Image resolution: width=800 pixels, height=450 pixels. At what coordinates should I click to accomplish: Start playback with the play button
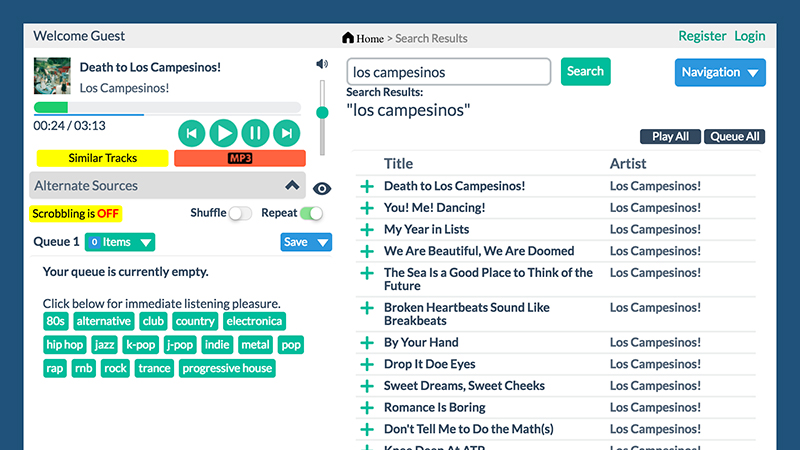point(223,133)
